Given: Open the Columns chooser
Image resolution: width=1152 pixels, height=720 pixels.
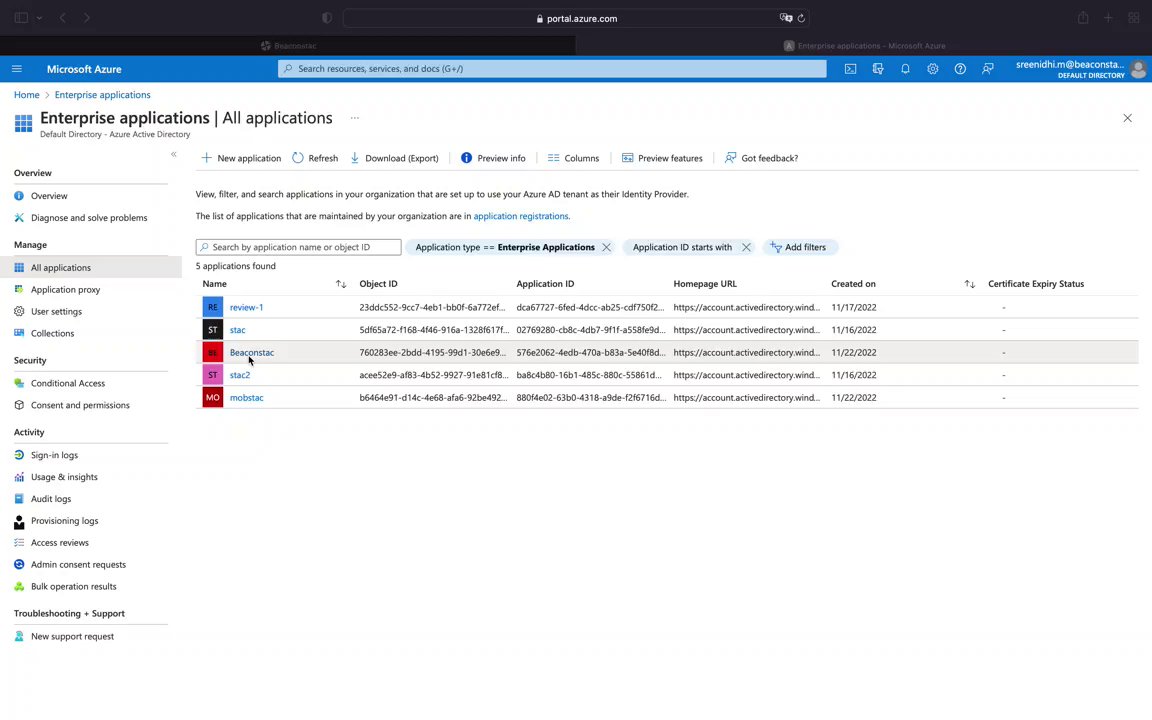Looking at the screenshot, I should pyautogui.click(x=573, y=158).
